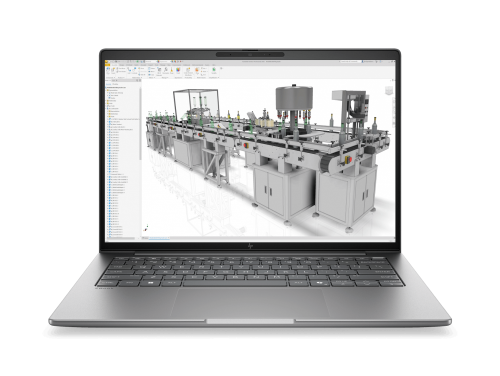Click the browser panel horizontal scrollbar

coord(121,238)
